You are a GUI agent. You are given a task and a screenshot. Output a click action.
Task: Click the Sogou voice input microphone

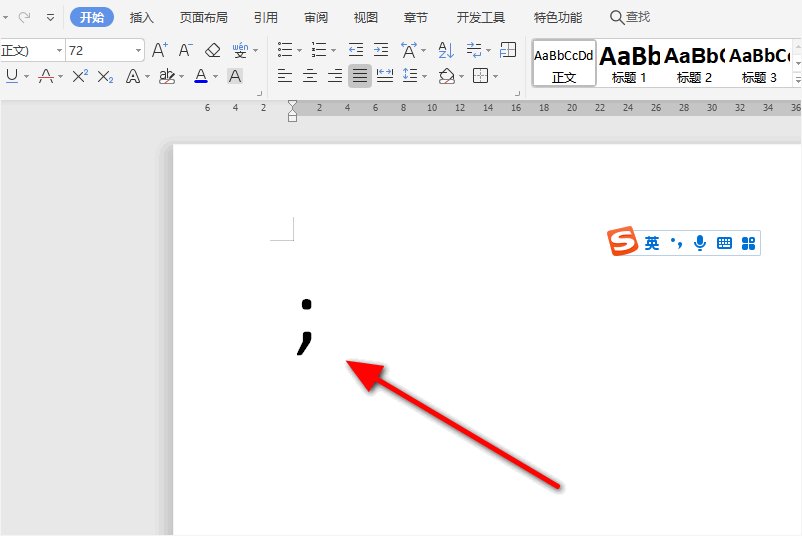coord(701,243)
